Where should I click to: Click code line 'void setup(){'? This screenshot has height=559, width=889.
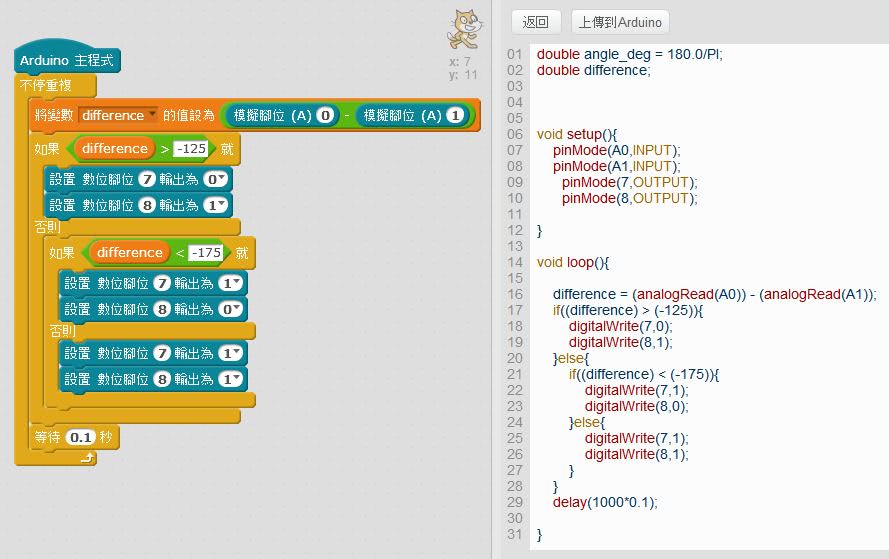[577, 134]
